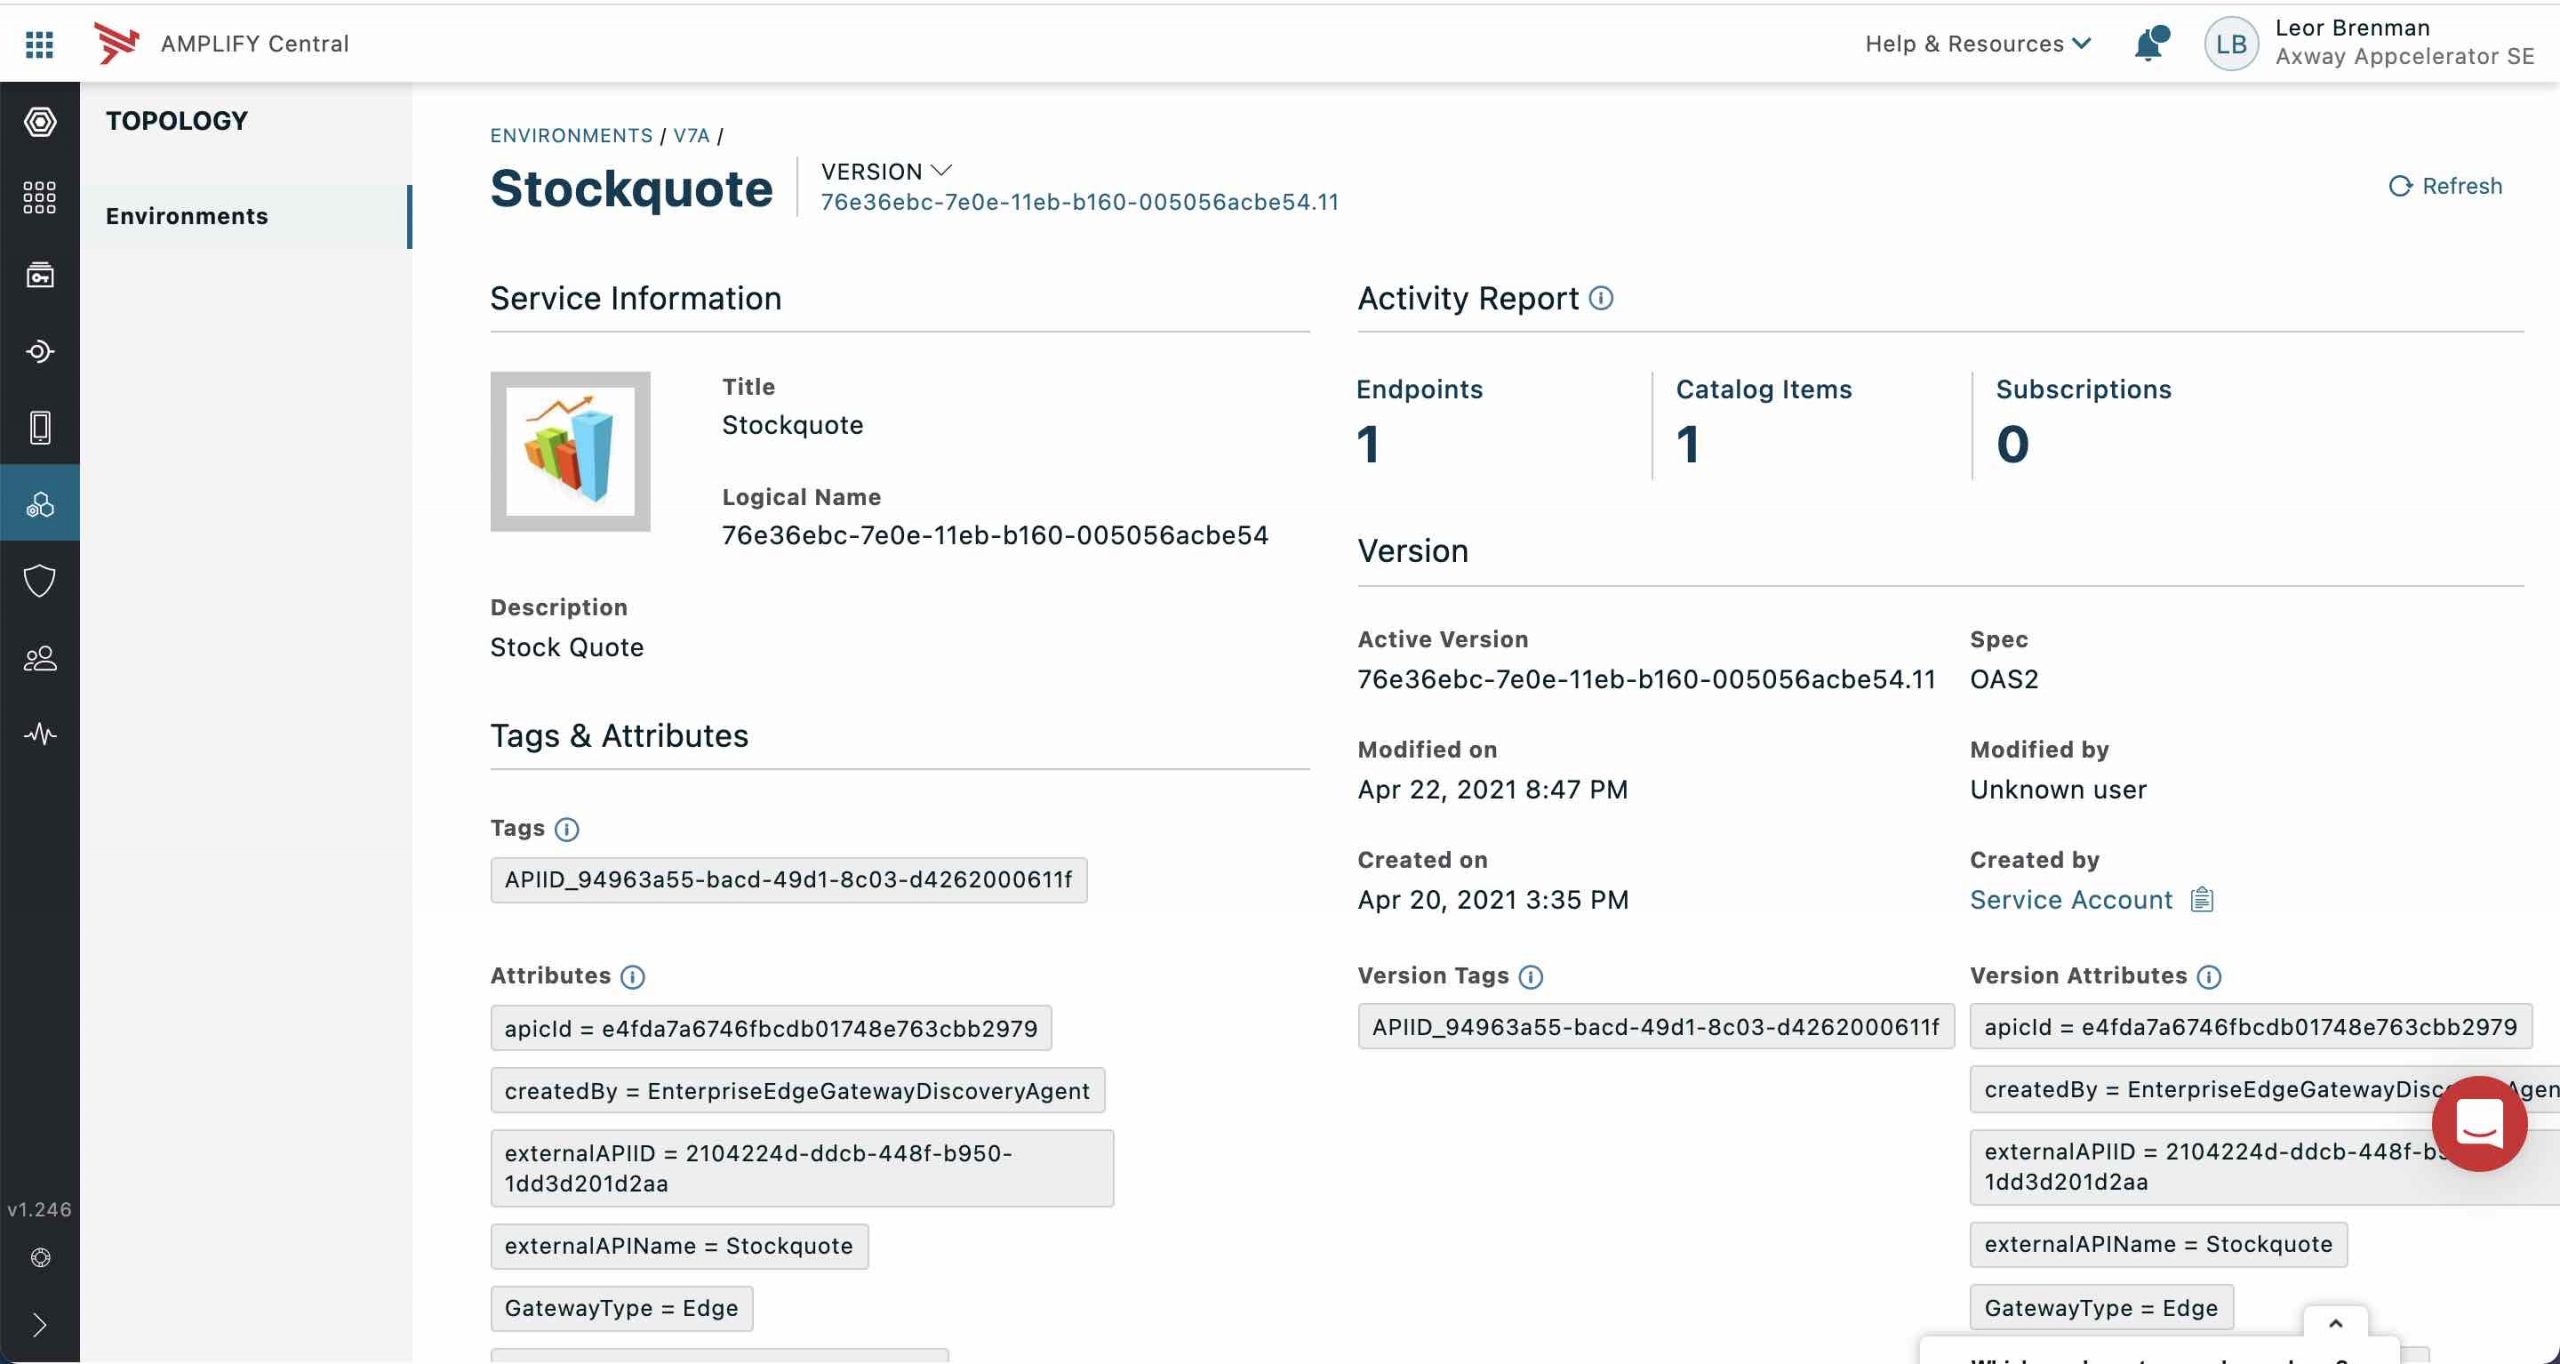Open the Help & Resources dropdown

coord(1978,43)
